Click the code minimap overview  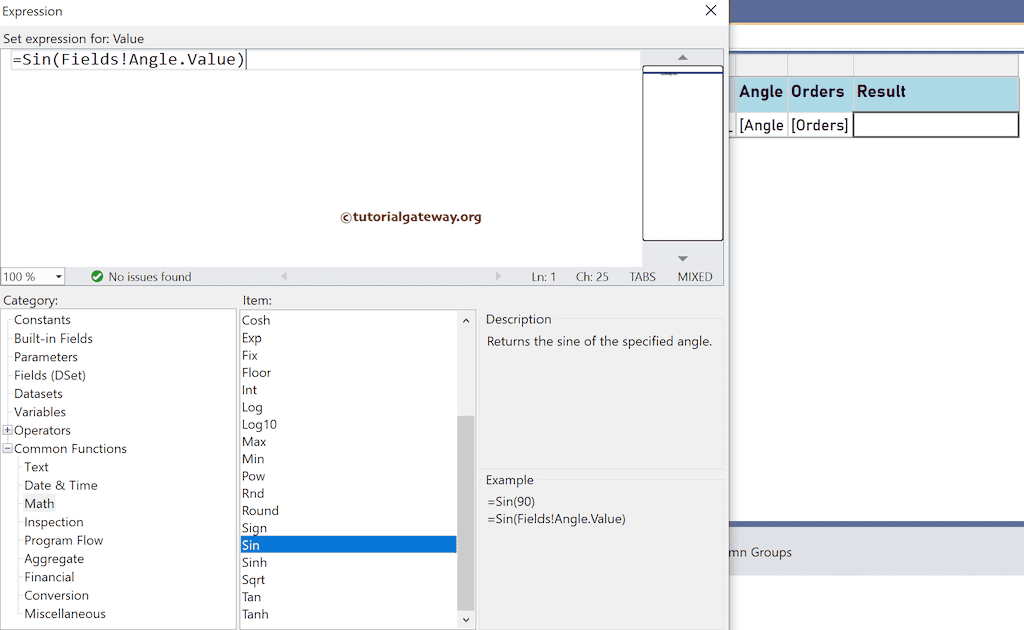click(682, 153)
